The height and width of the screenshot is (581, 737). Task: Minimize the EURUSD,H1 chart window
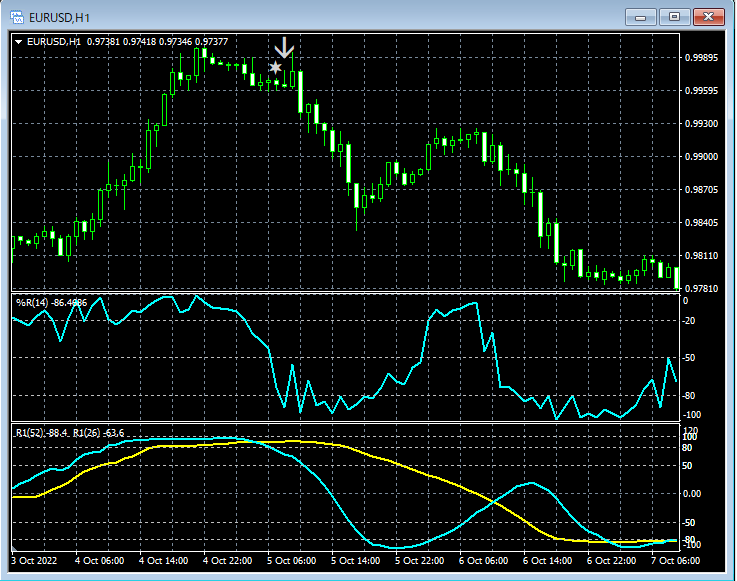click(641, 16)
